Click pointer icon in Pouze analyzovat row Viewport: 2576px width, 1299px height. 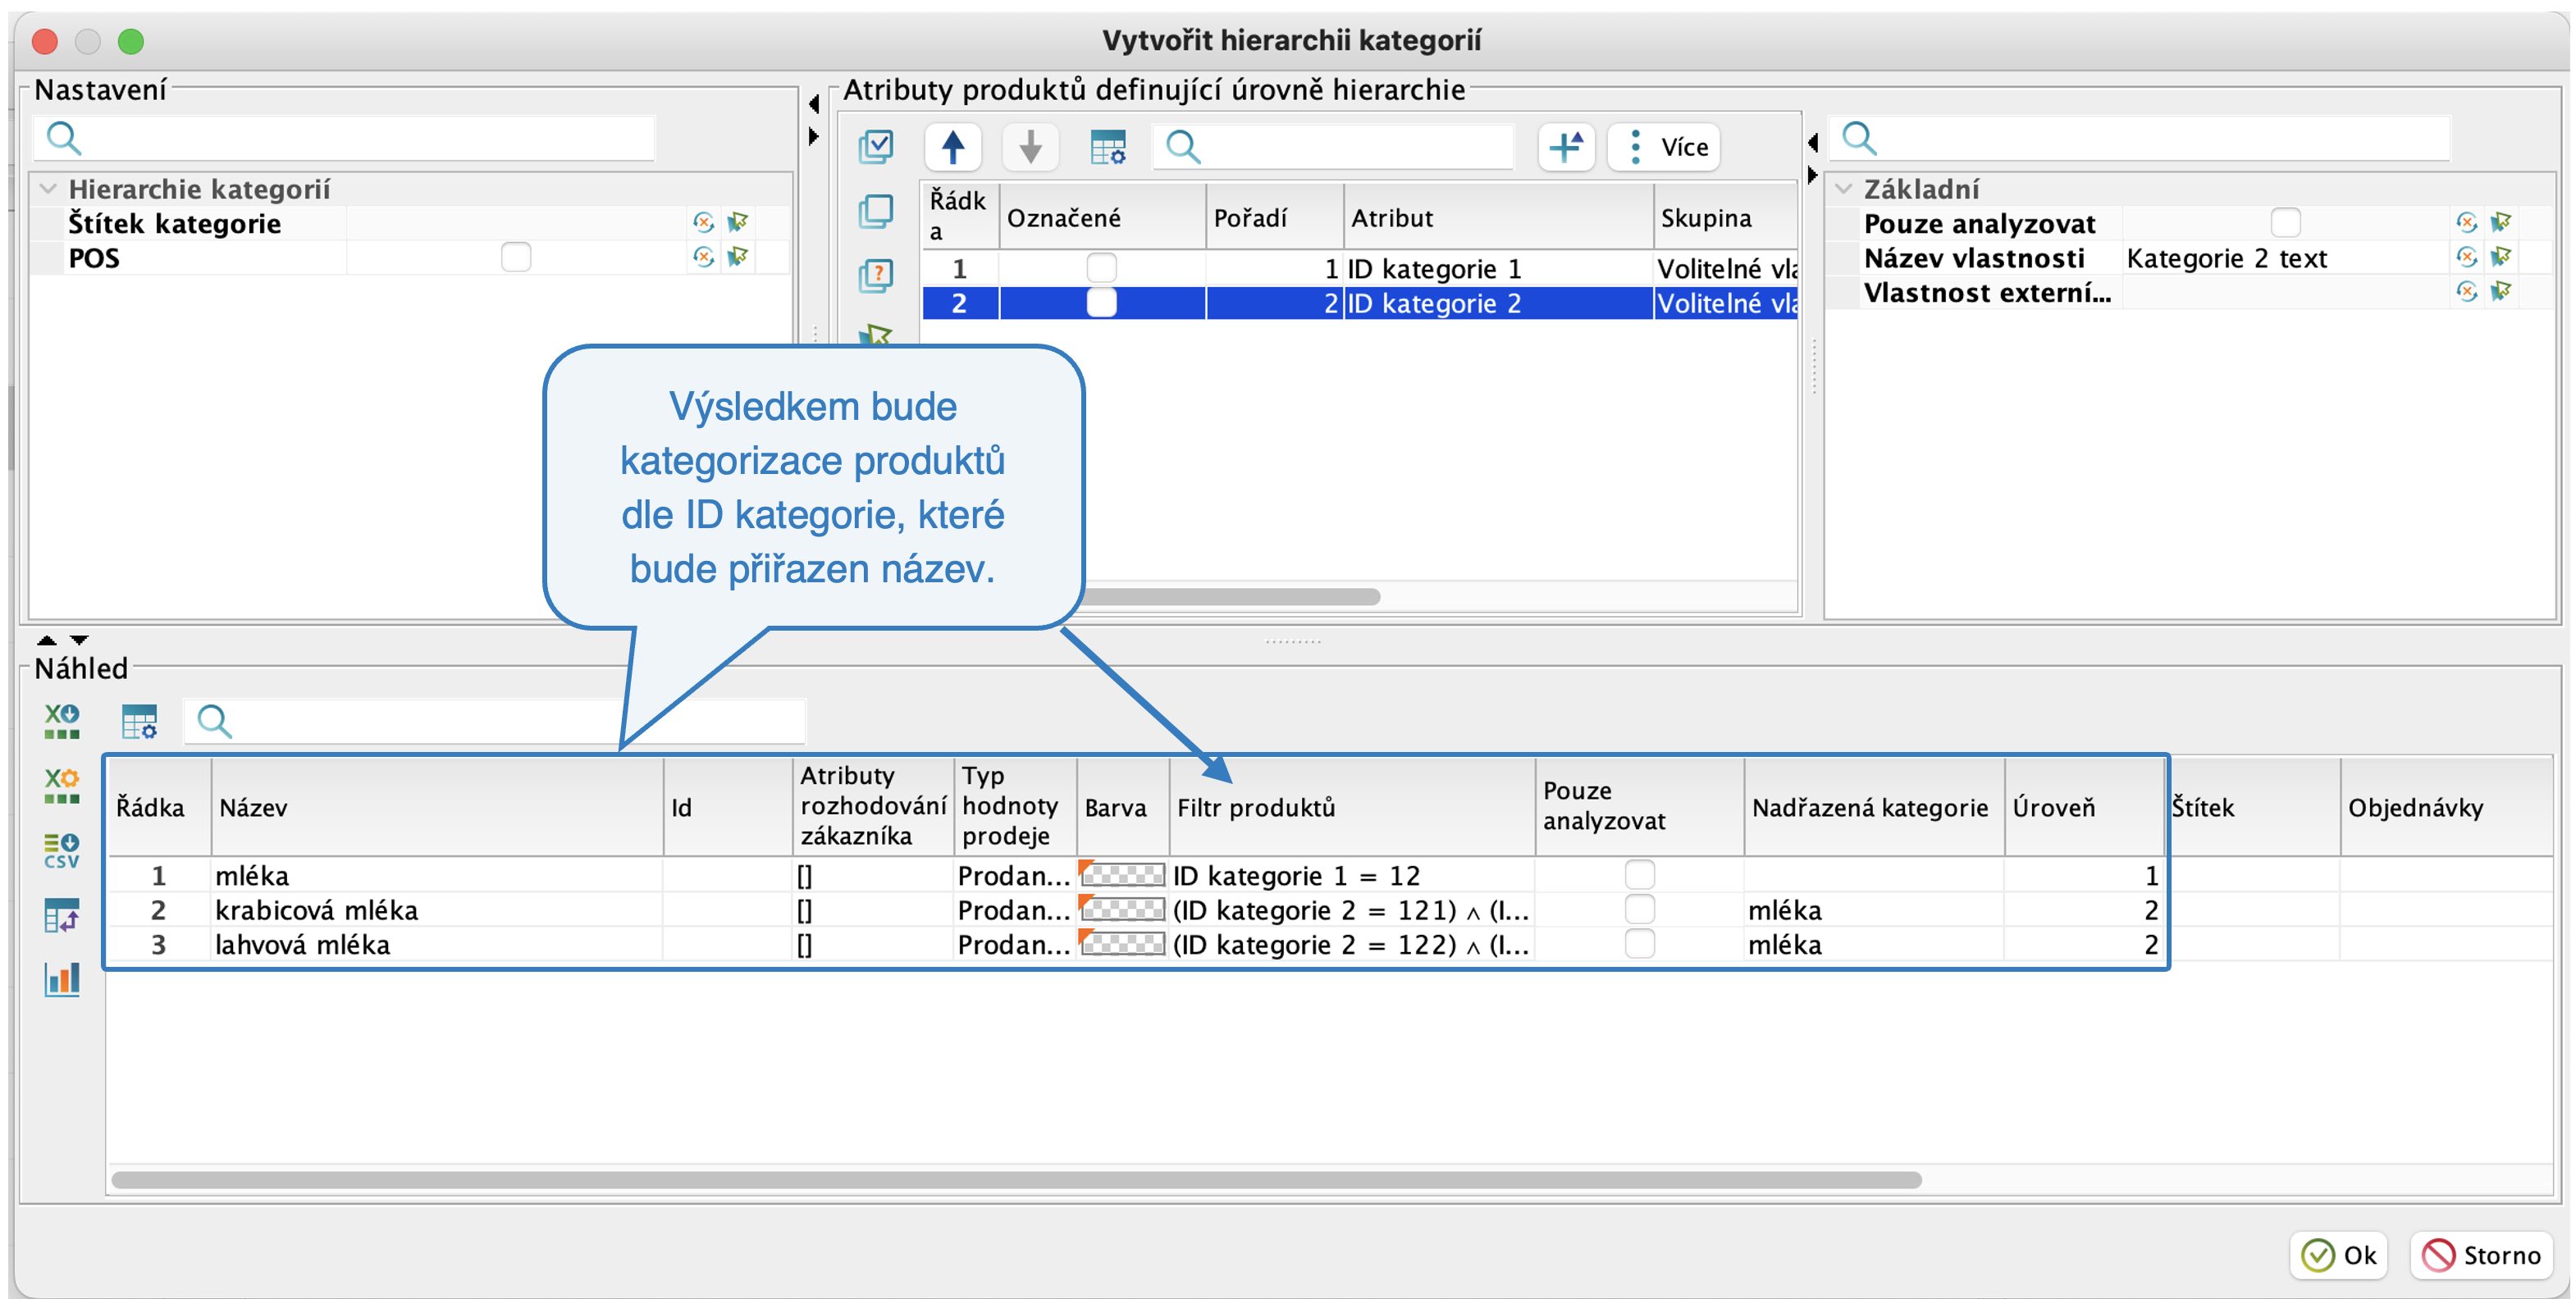(x=2501, y=222)
